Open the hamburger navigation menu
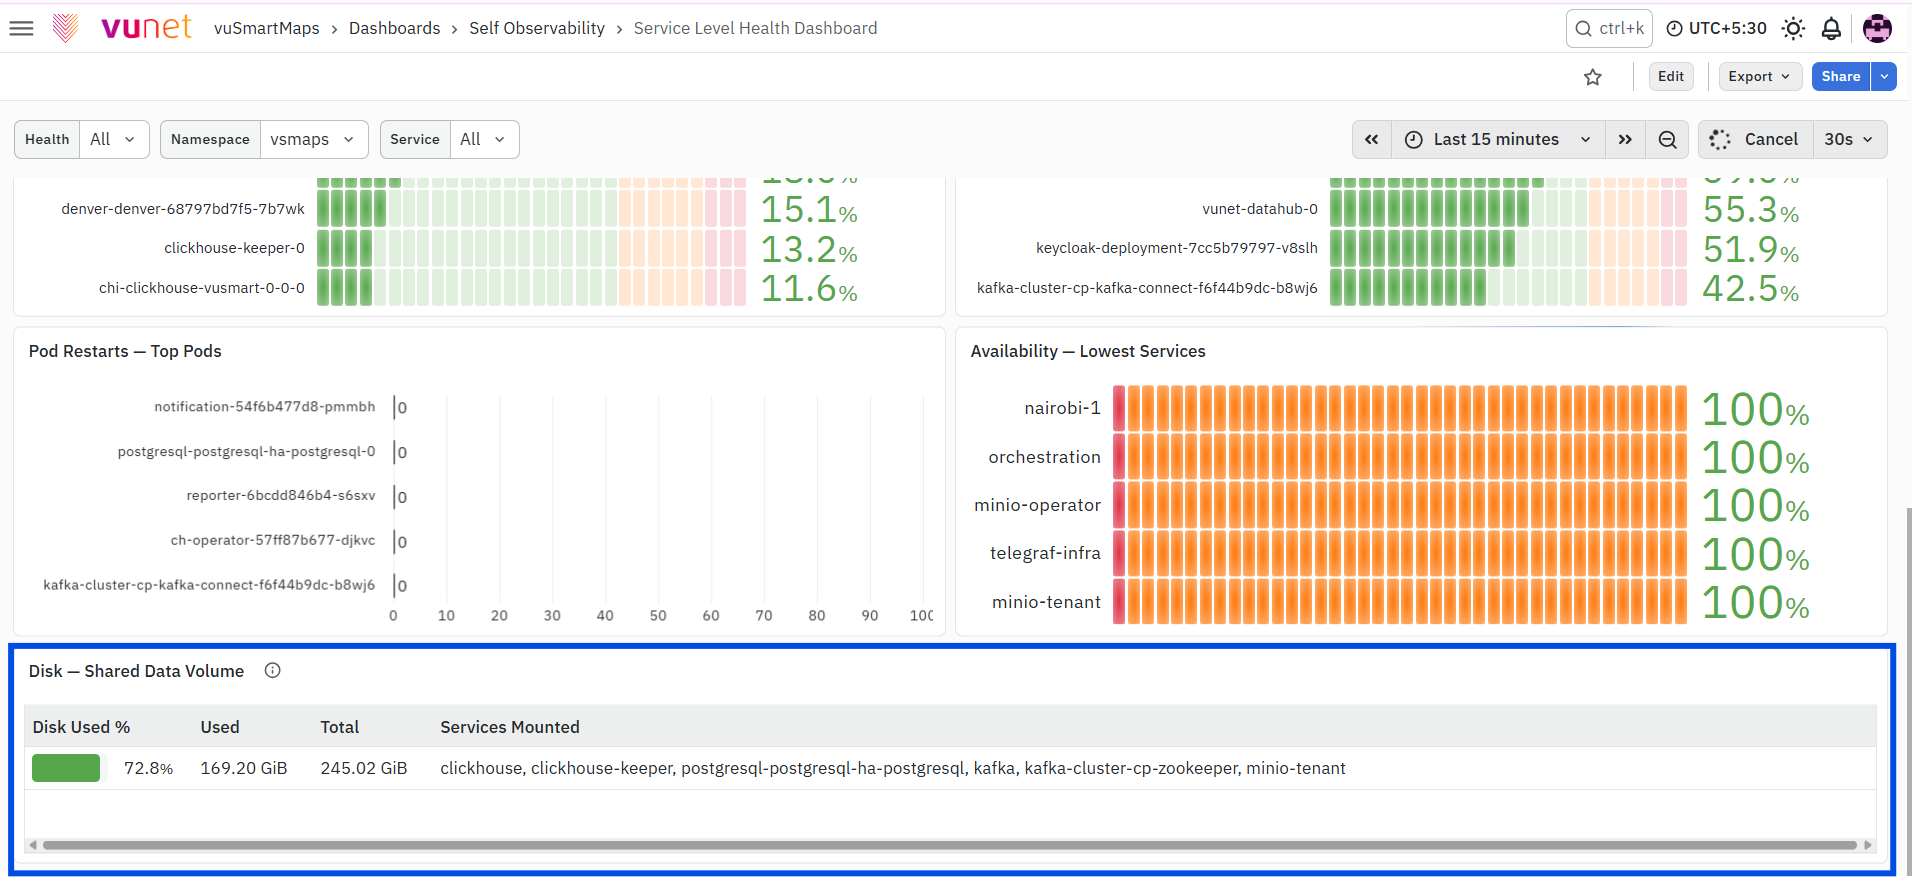The height and width of the screenshot is (877, 1912). click(21, 28)
